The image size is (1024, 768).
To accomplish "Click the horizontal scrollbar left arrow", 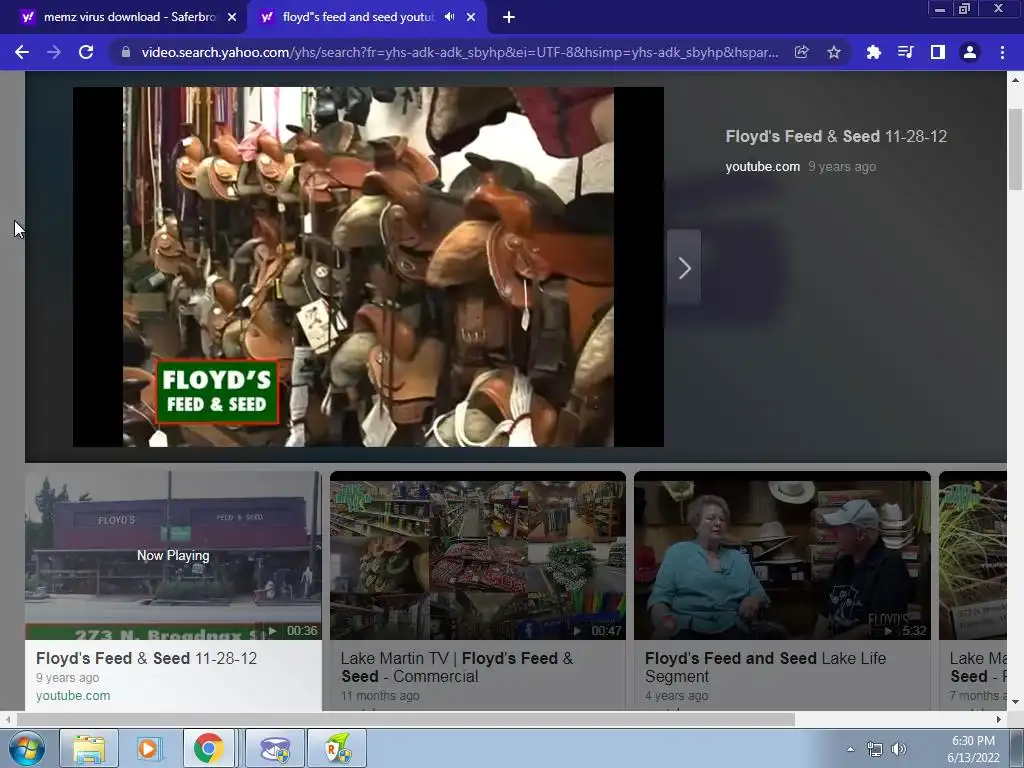I will click(8, 719).
